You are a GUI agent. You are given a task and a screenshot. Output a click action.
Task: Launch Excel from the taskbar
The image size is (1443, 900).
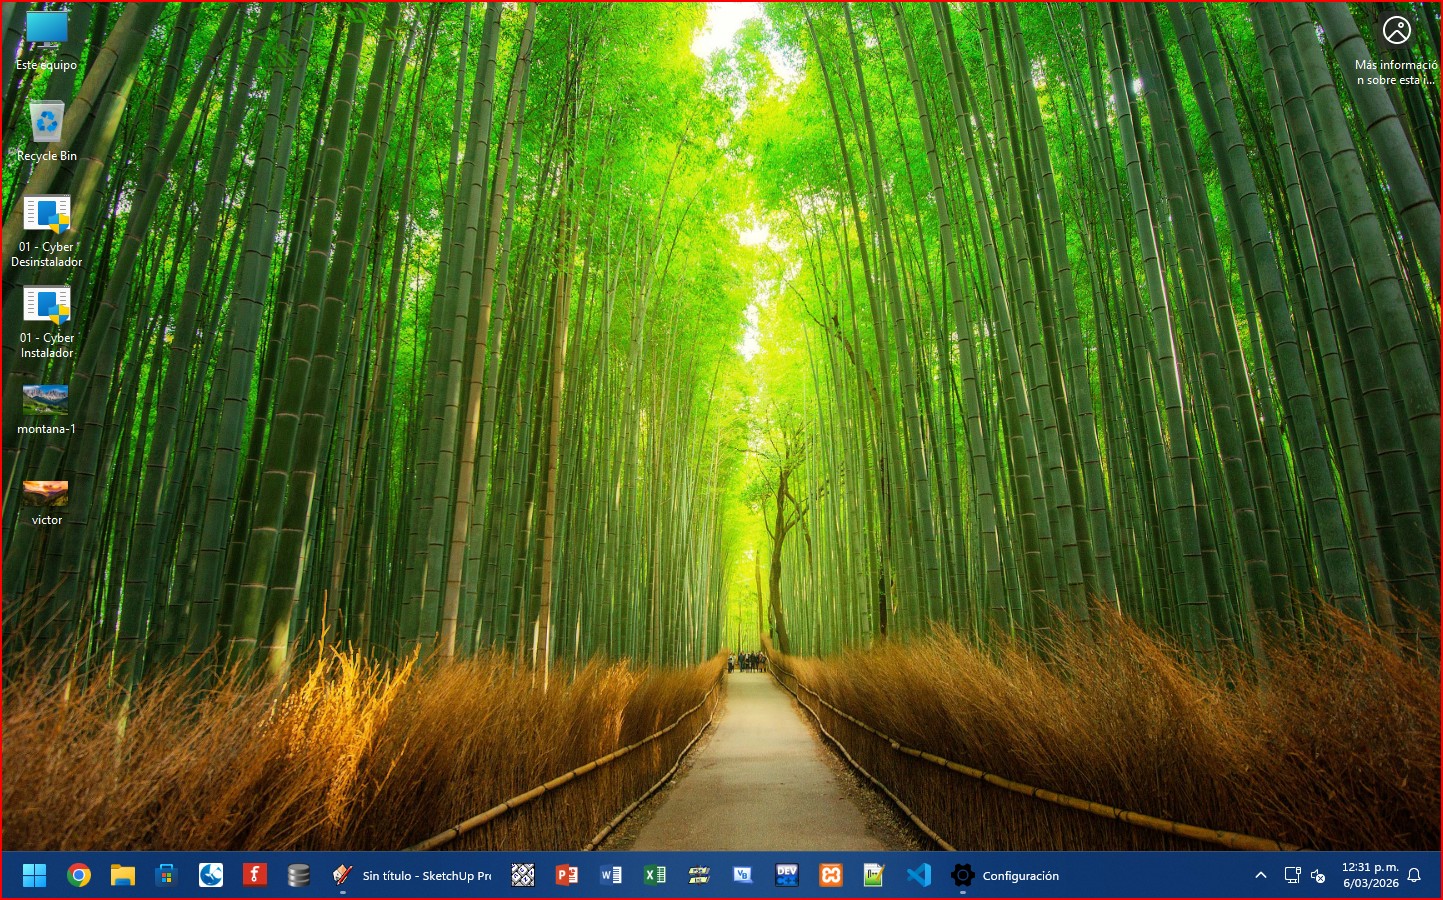coord(655,876)
